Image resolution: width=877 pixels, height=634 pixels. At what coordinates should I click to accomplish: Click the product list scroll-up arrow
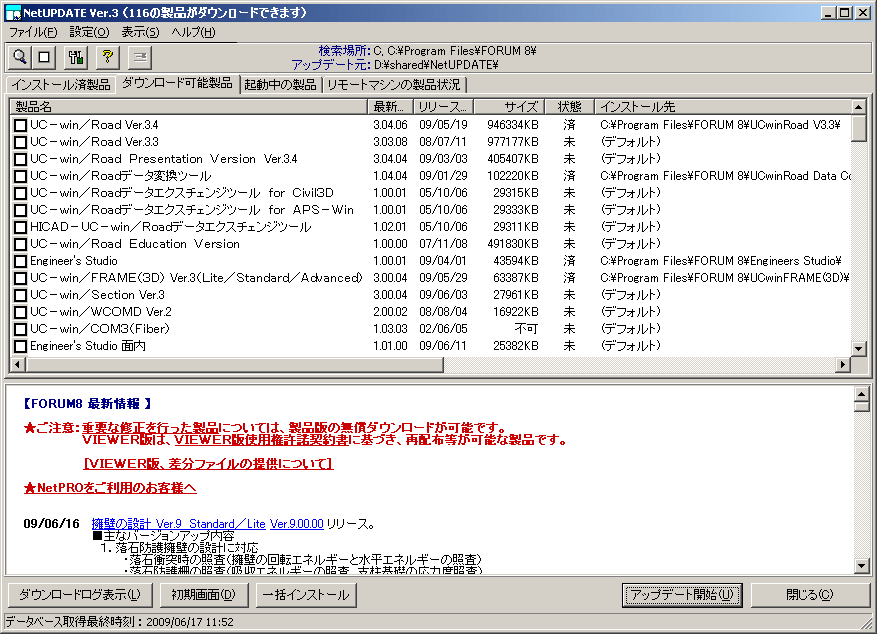(859, 106)
